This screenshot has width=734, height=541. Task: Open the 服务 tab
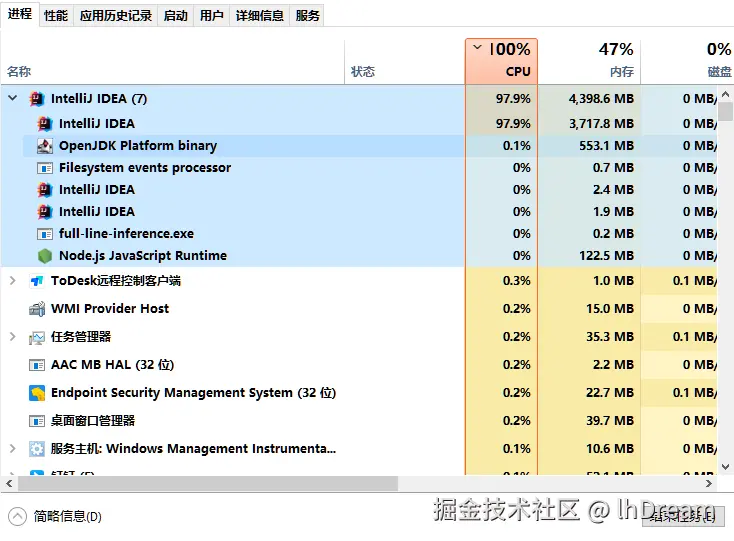pyautogui.click(x=307, y=16)
